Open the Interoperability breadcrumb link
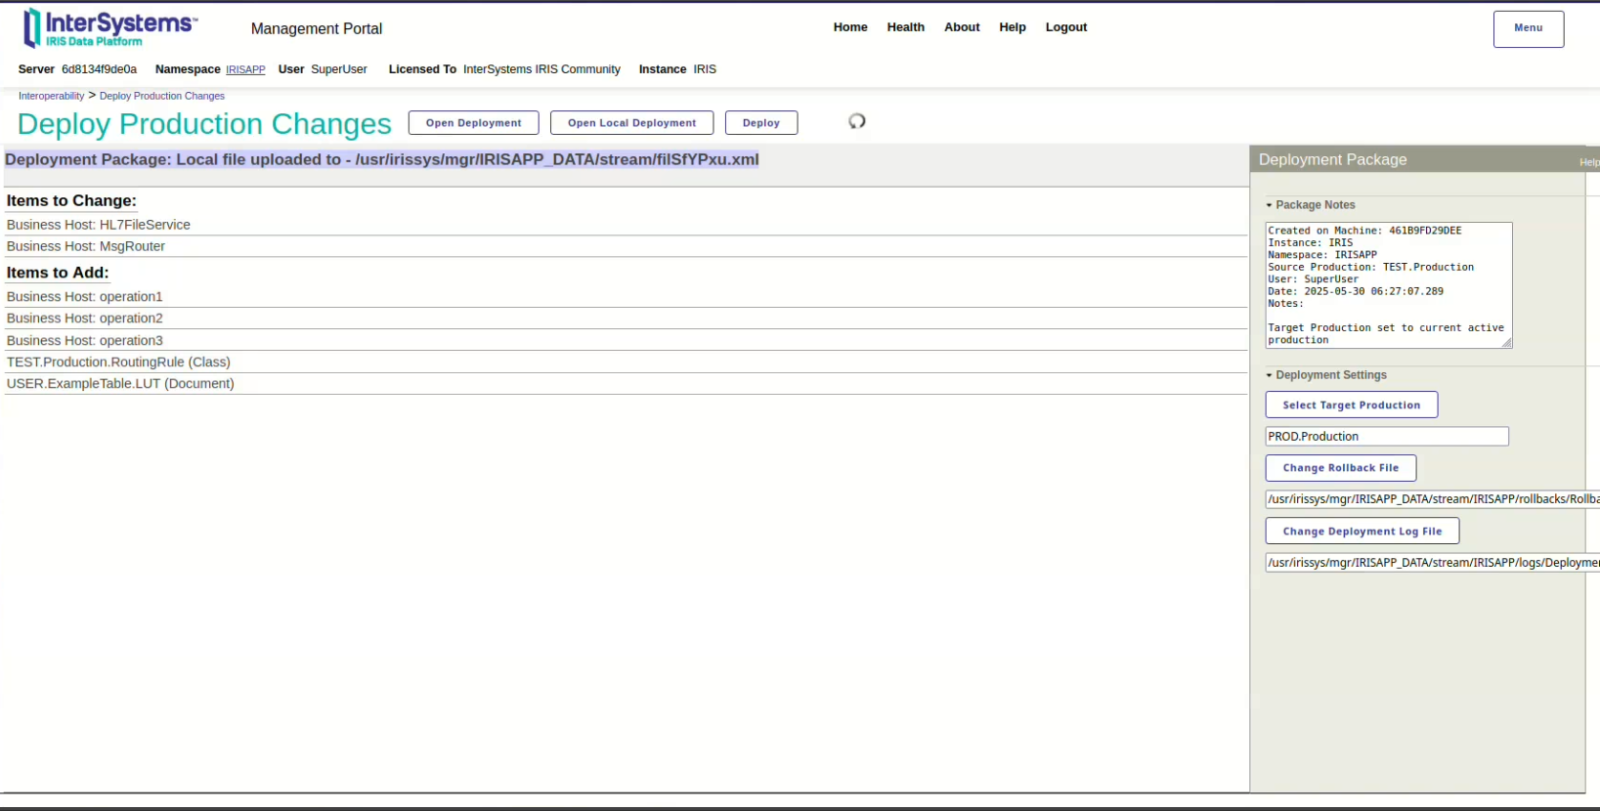The width and height of the screenshot is (1600, 811). tap(51, 96)
